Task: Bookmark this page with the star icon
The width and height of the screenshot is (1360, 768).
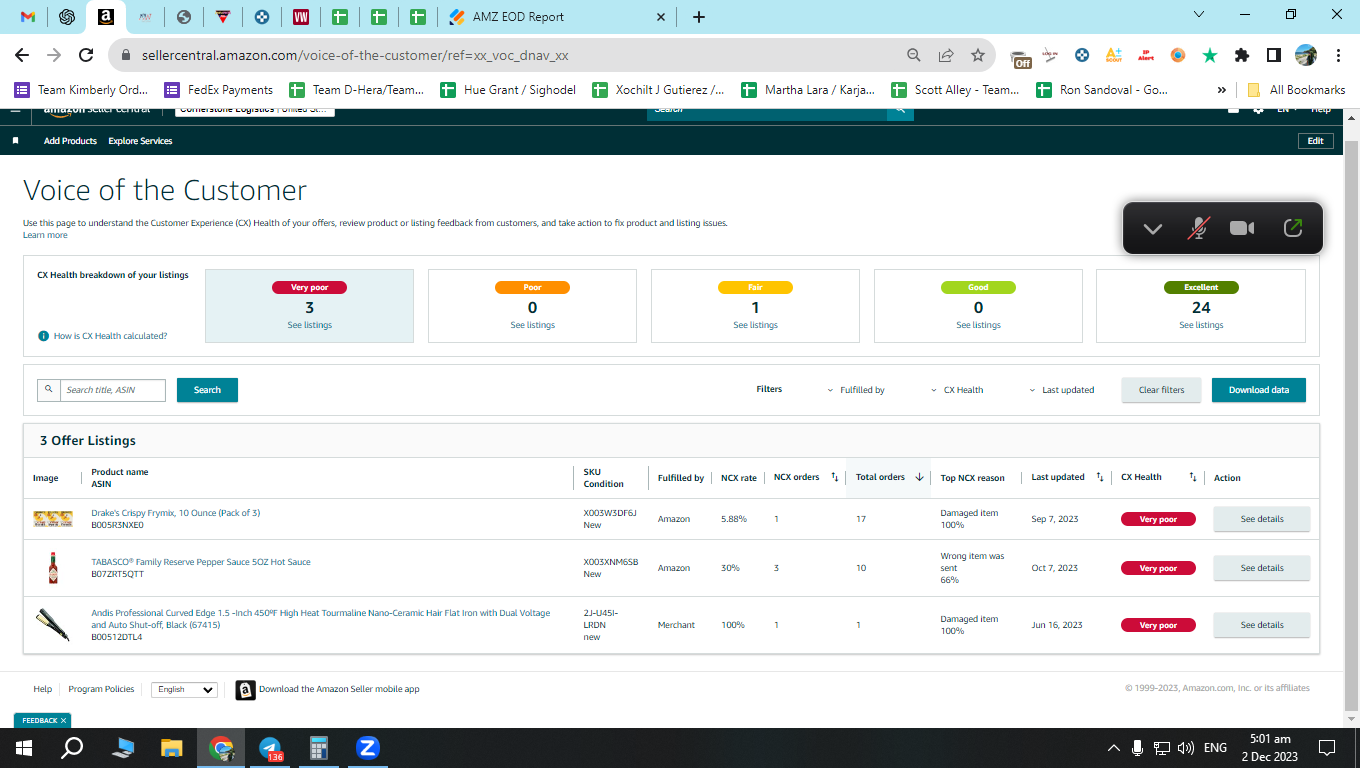Action: coord(977,55)
